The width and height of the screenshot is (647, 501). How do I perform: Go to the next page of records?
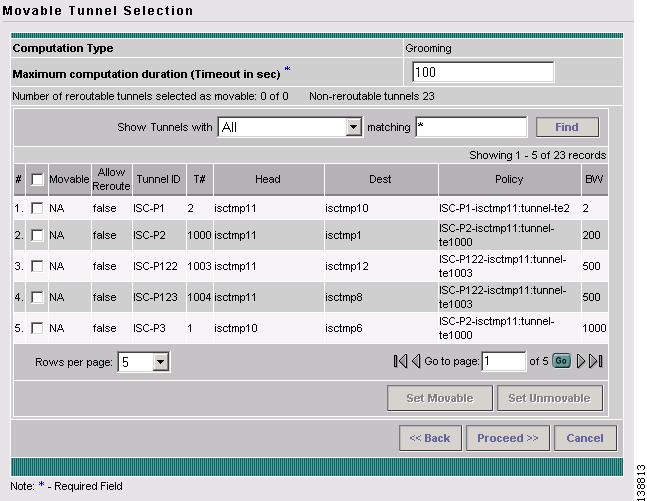[581, 362]
